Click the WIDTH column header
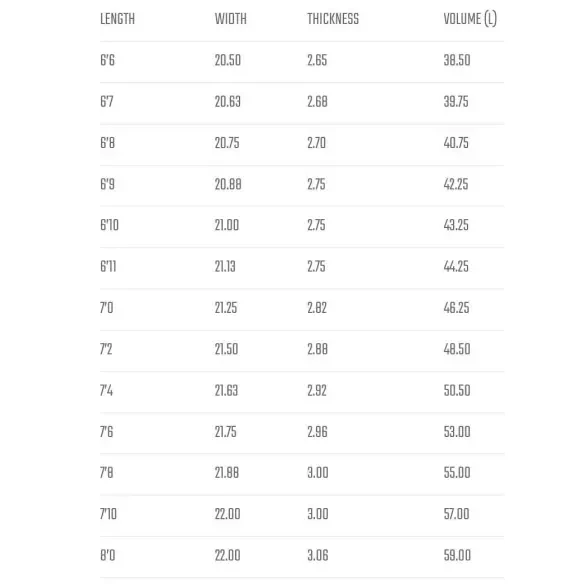Screen dimensions: 584x584 pyautogui.click(x=231, y=19)
